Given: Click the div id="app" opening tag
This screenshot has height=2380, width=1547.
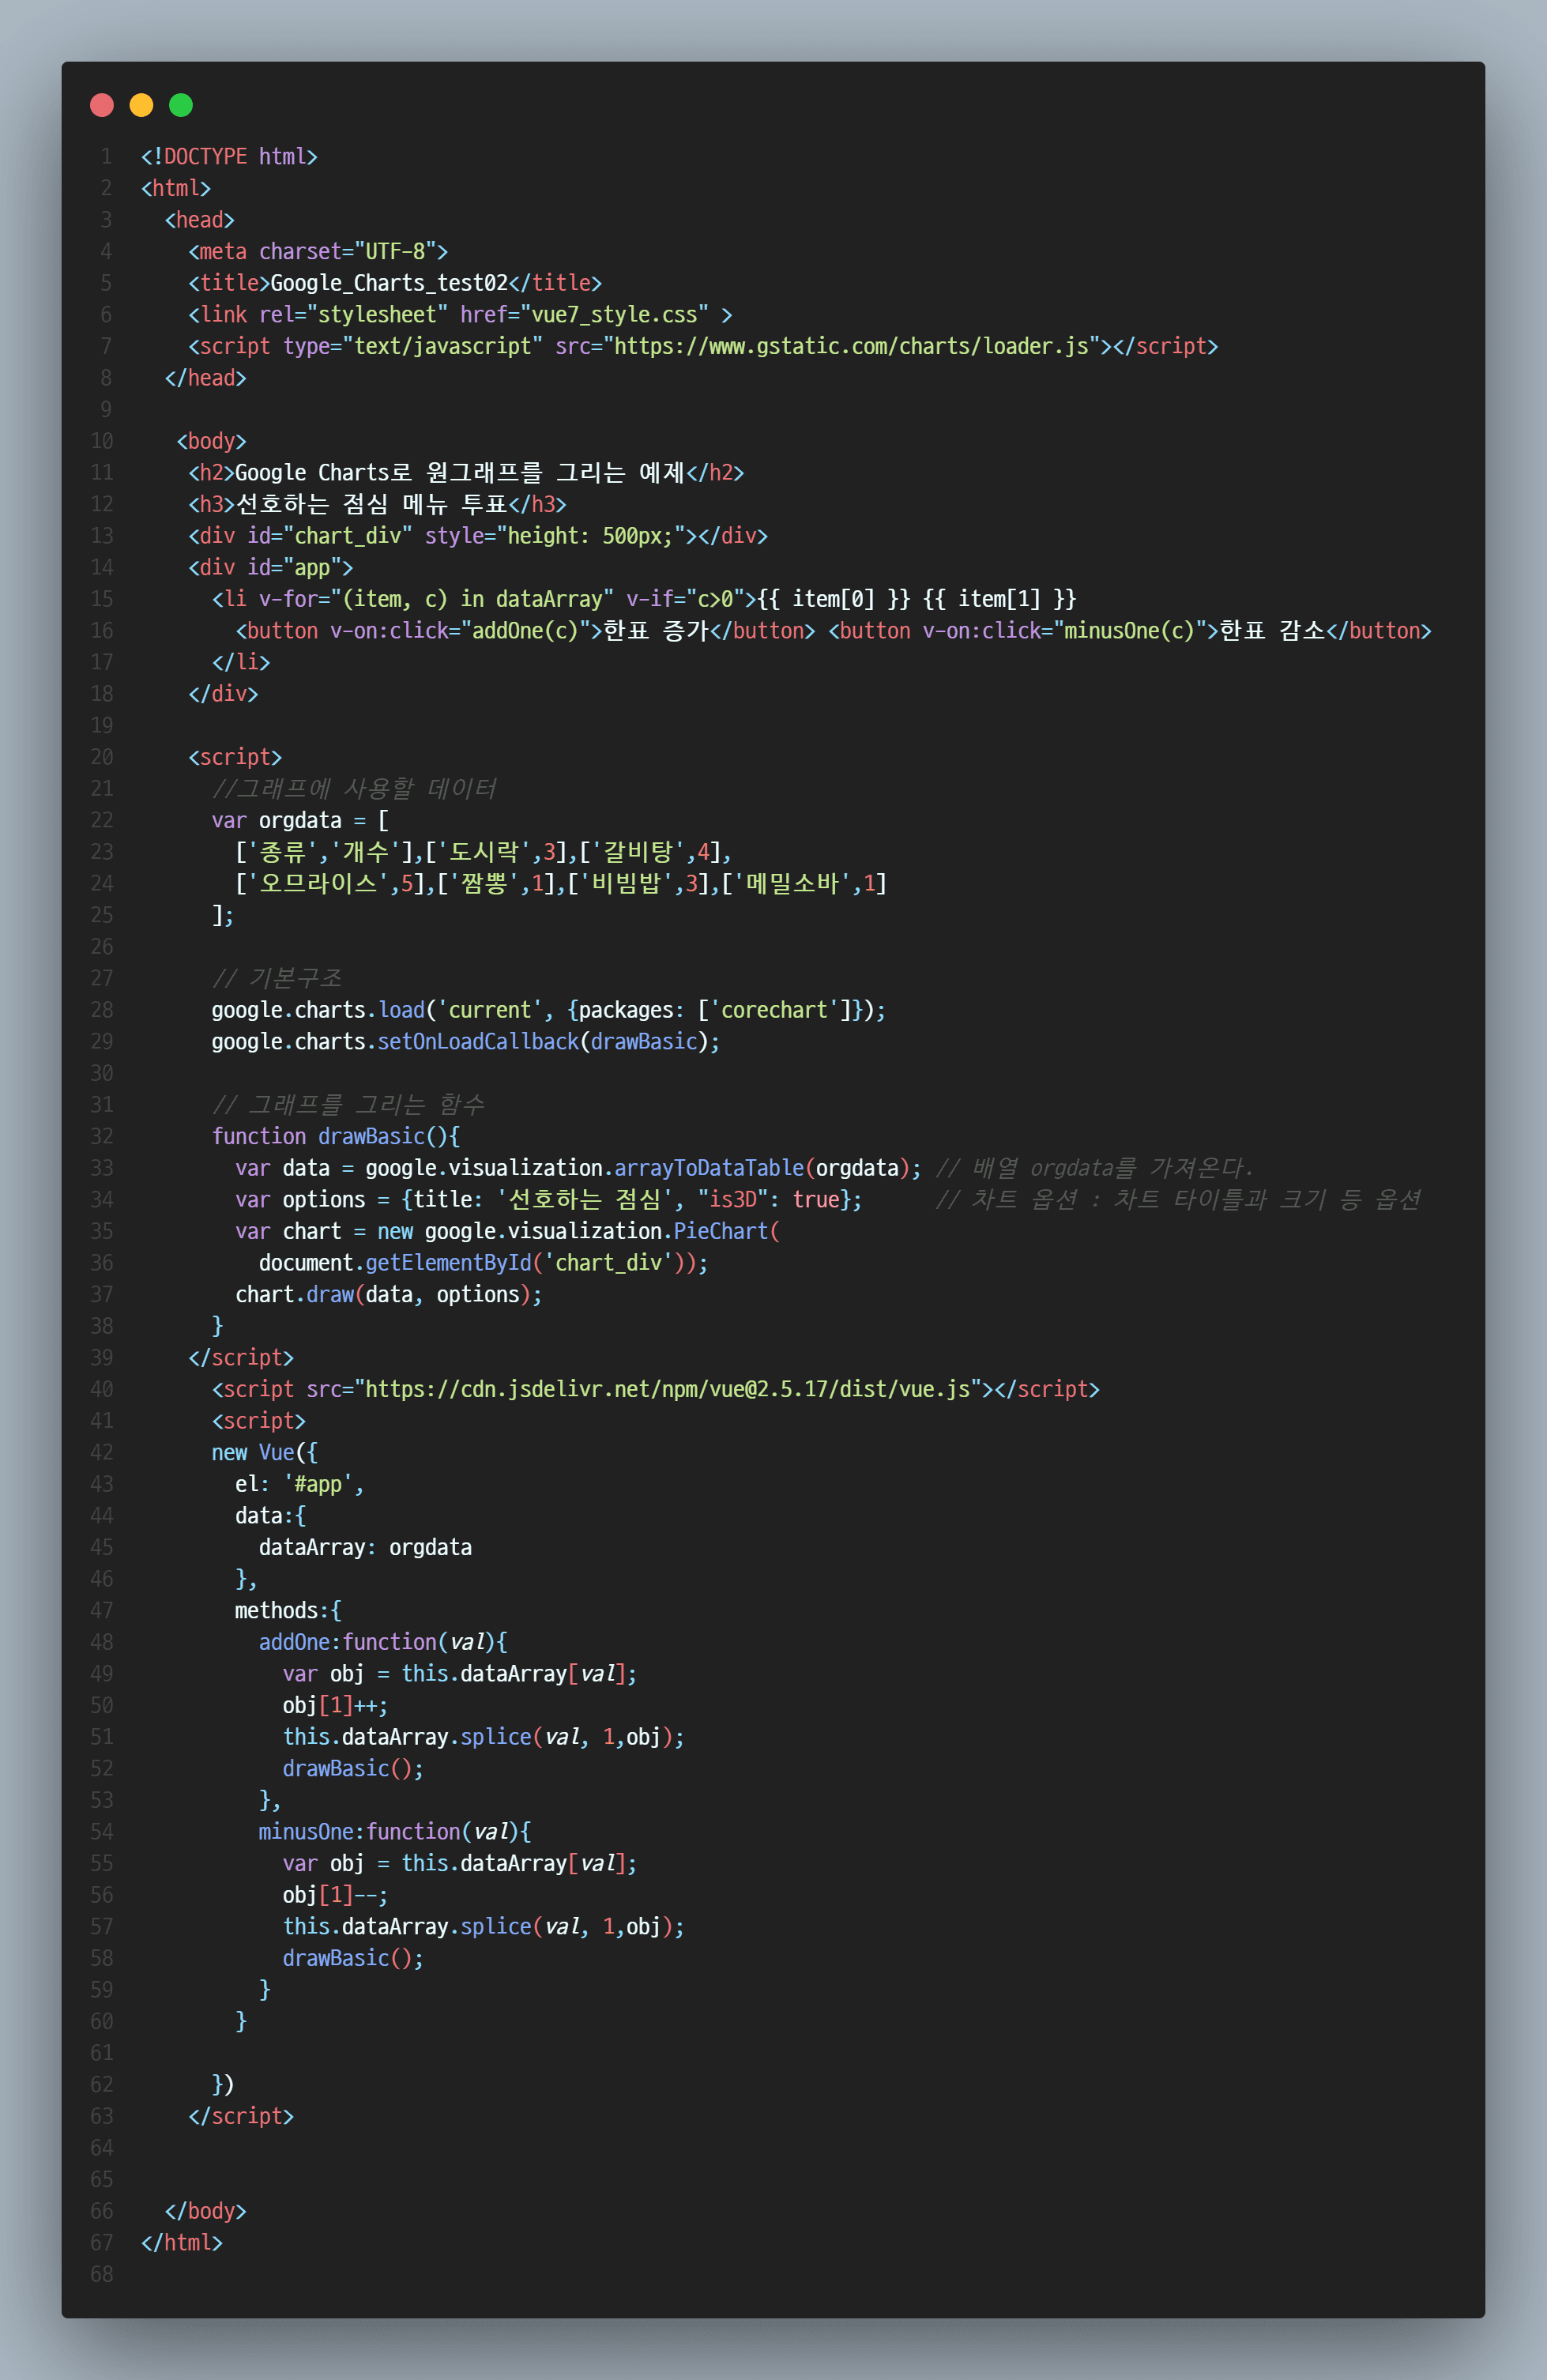Looking at the screenshot, I should 270,568.
